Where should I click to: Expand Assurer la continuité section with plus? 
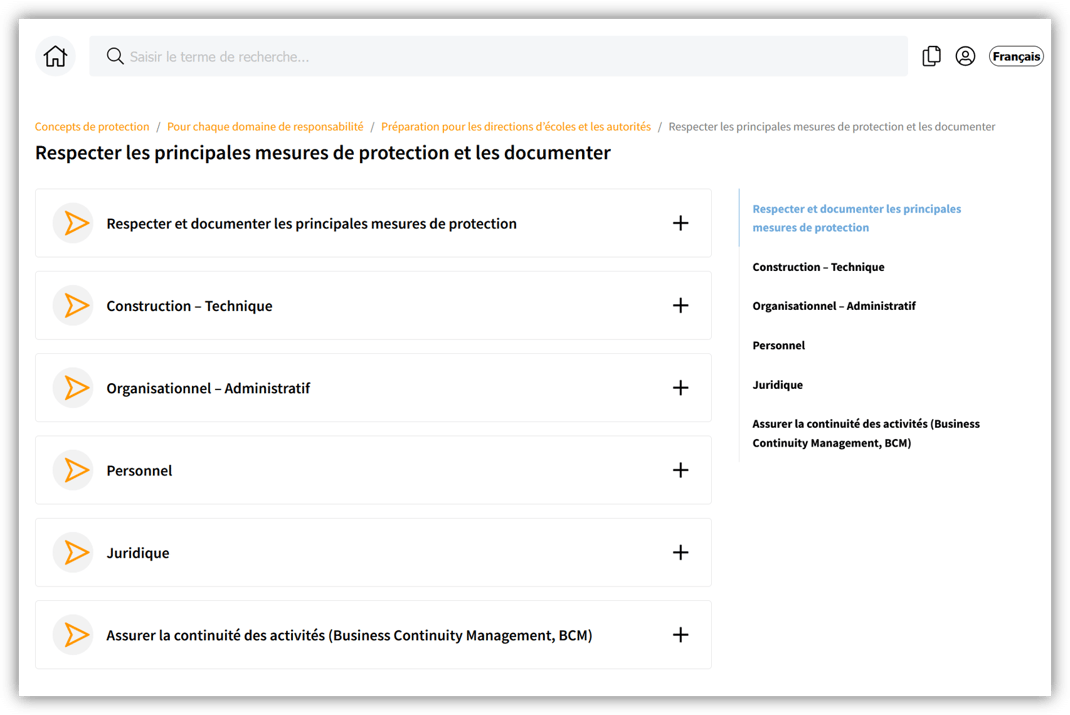[680, 634]
